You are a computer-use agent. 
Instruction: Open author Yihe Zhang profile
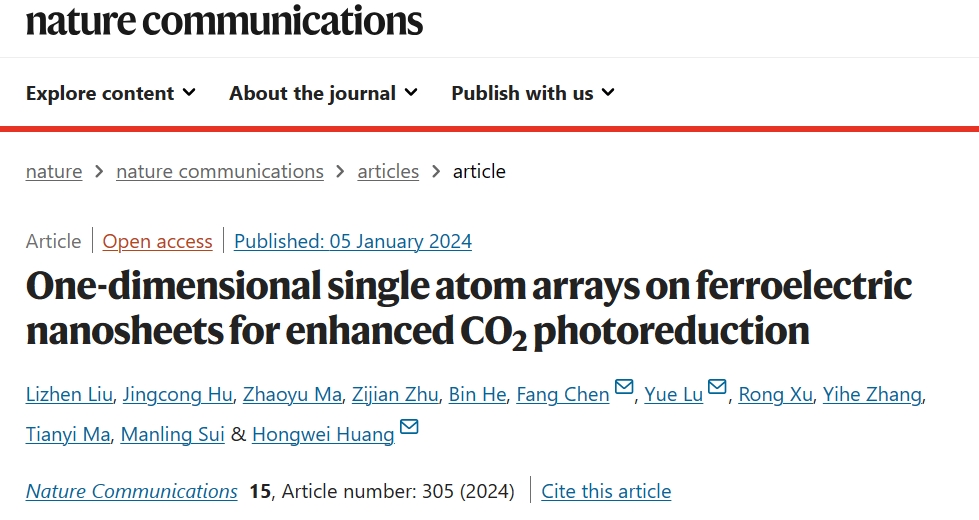[x=872, y=395]
